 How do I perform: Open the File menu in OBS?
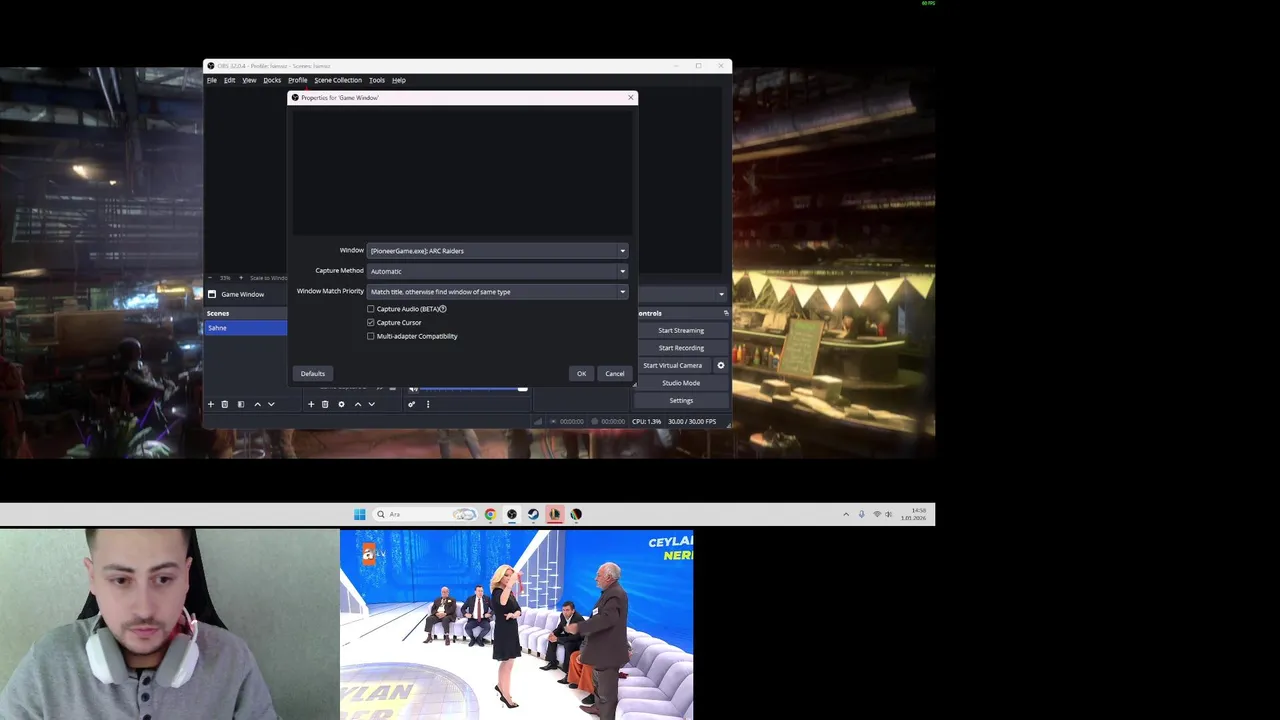(x=212, y=80)
